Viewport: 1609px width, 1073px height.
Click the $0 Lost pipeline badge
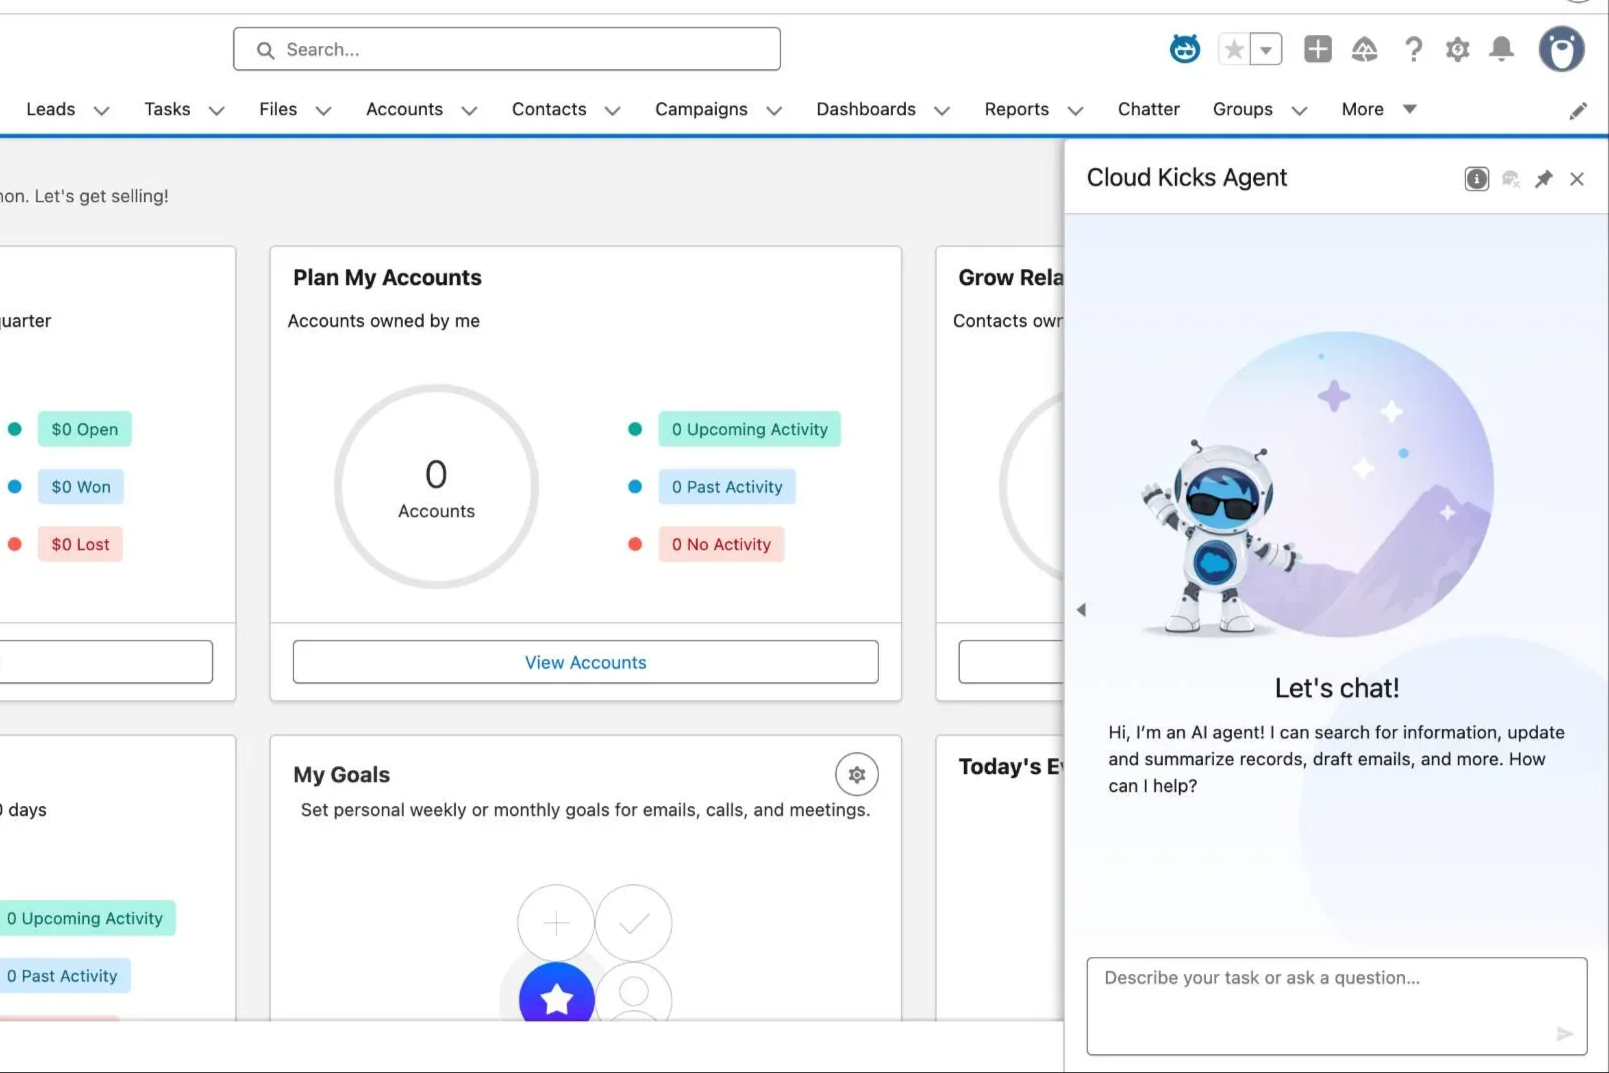click(x=80, y=544)
